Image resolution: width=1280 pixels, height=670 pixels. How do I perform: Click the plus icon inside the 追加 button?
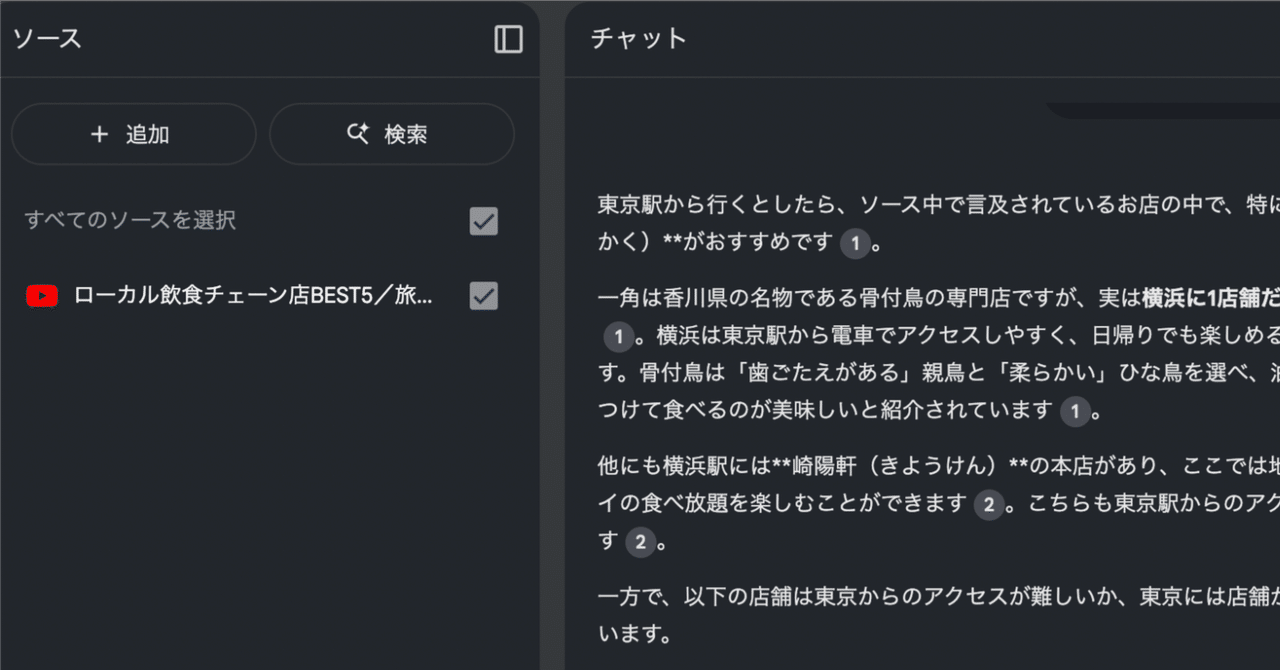point(98,134)
